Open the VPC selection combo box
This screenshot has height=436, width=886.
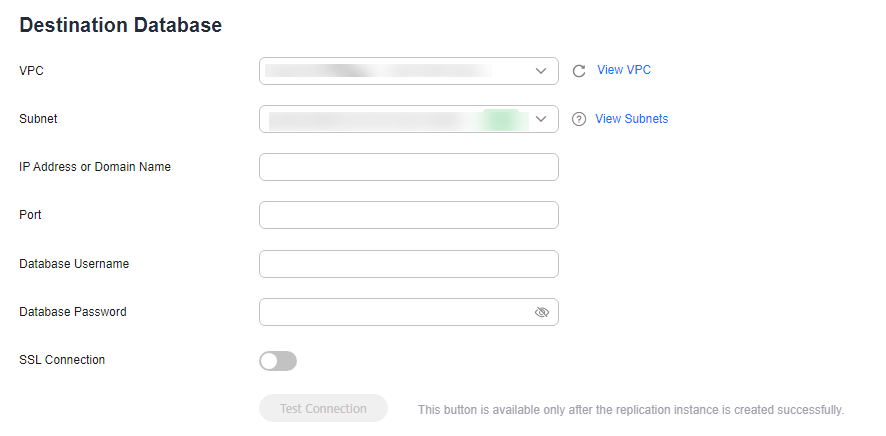click(x=409, y=71)
